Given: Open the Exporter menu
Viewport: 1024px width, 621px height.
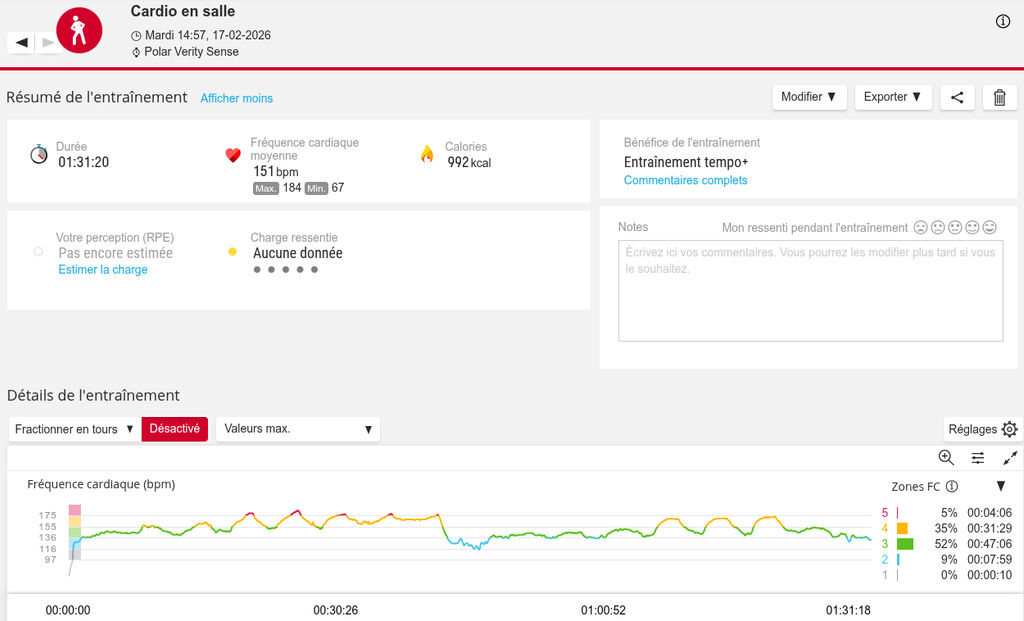Looking at the screenshot, I should 893,97.
